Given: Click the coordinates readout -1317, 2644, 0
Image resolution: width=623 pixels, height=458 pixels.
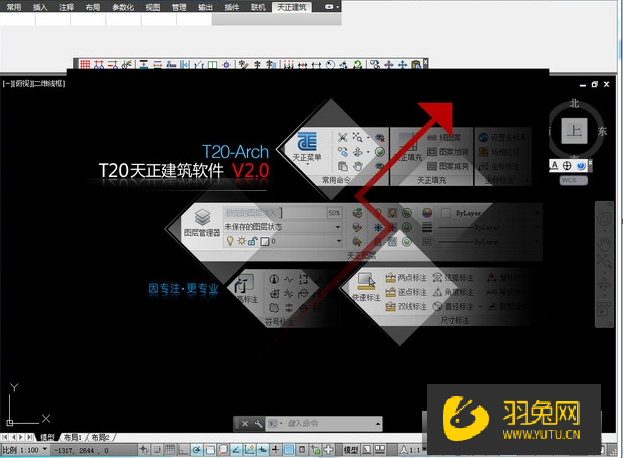Looking at the screenshot, I should [x=81, y=450].
